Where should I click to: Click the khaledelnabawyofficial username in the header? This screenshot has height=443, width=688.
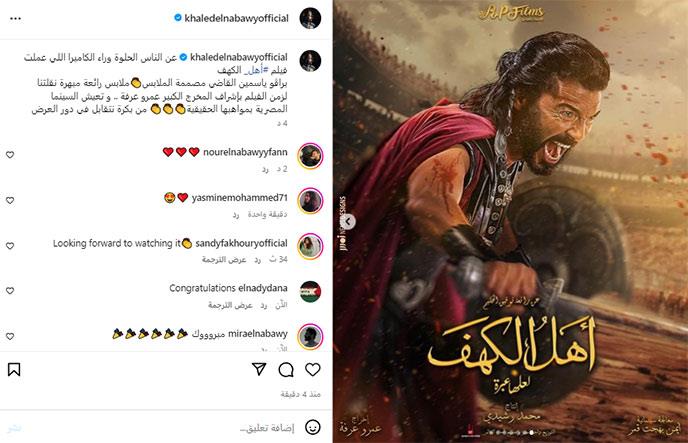[x=236, y=18]
